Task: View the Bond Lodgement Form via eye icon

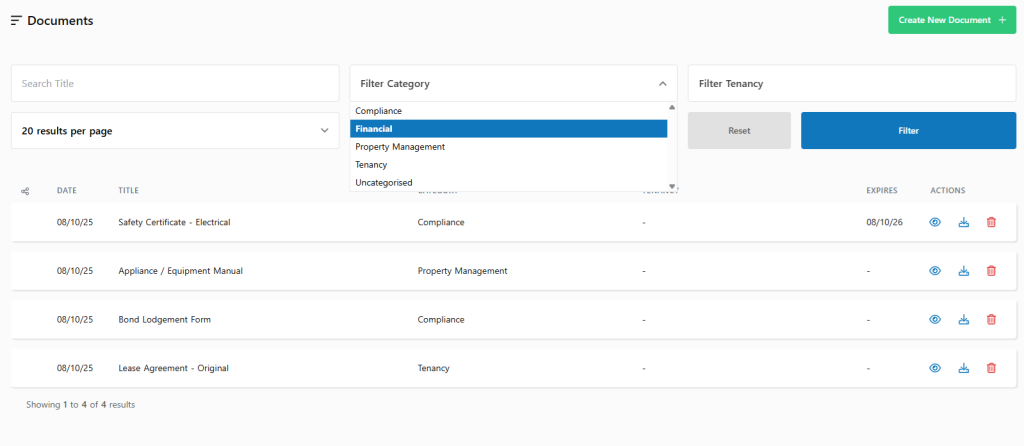Action: coord(935,320)
